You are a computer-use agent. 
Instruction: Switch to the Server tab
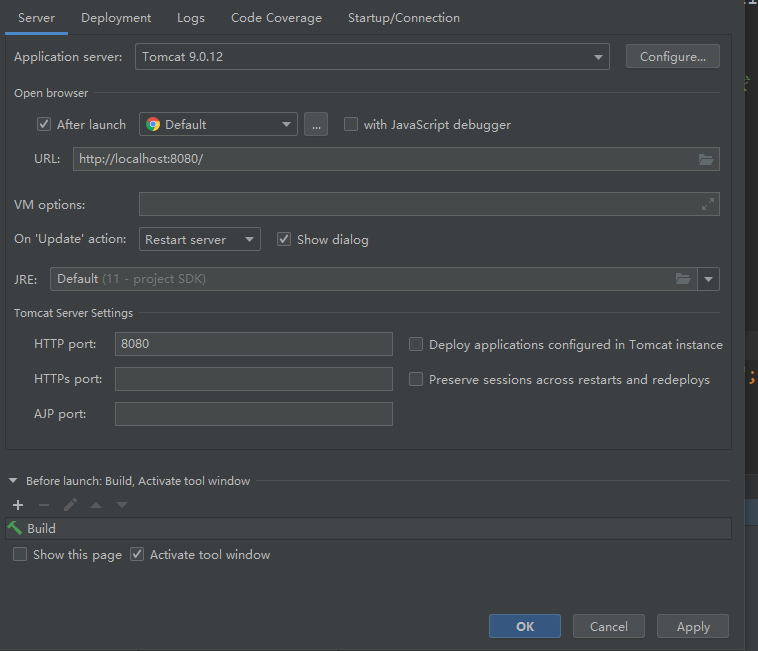pos(36,18)
